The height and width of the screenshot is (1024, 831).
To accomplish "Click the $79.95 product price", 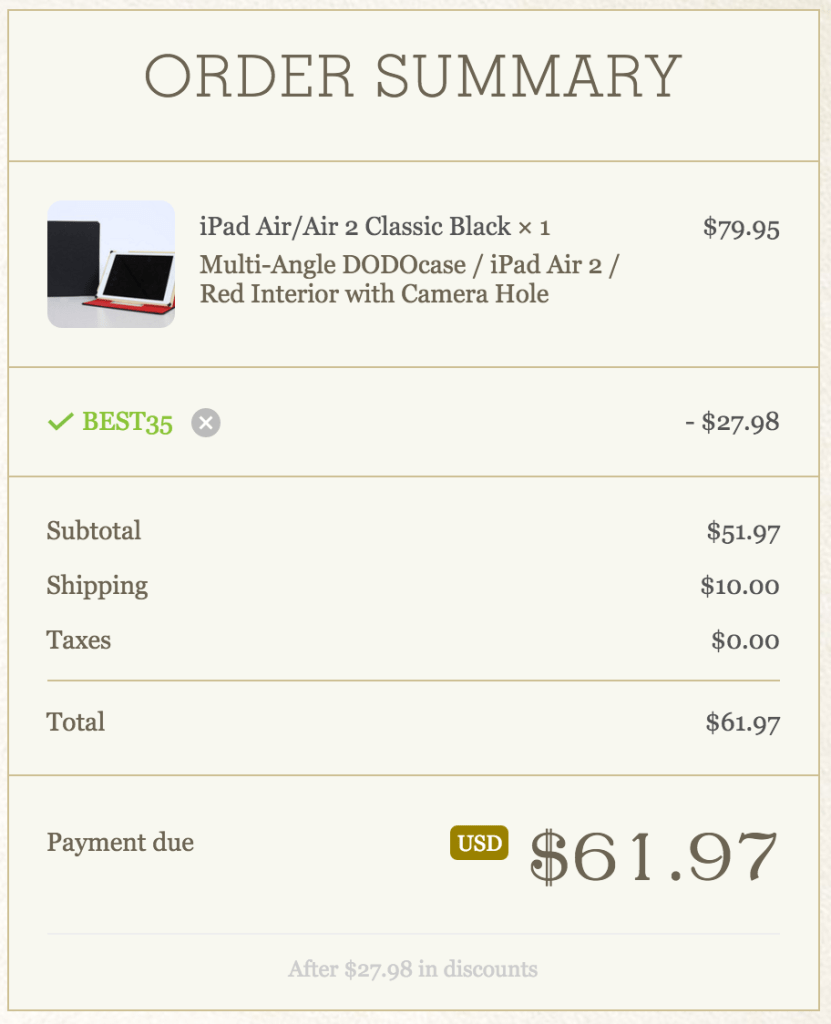I will point(740,228).
